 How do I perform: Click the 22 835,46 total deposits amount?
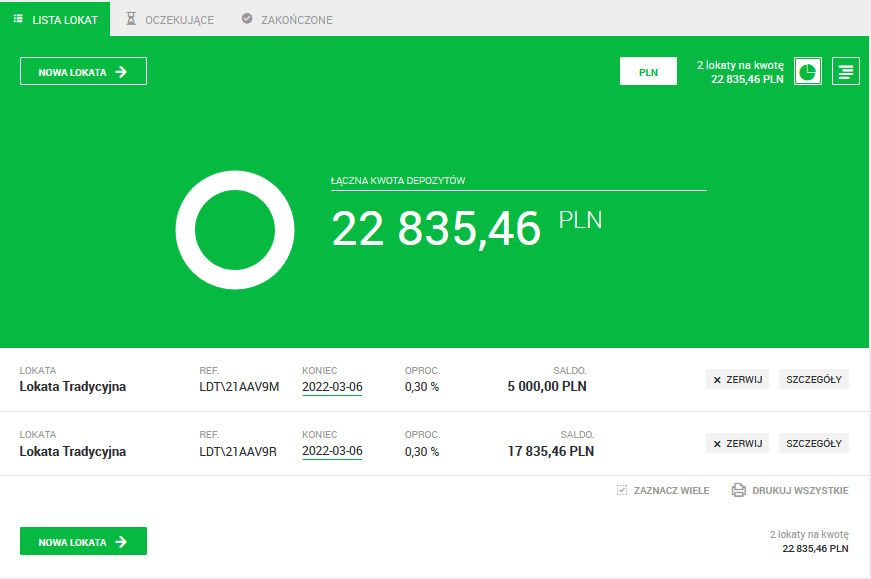(x=436, y=229)
